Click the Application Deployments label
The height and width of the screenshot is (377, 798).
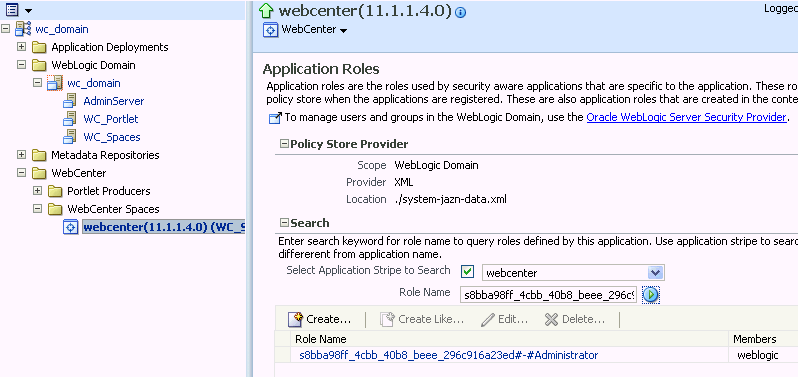click(110, 47)
